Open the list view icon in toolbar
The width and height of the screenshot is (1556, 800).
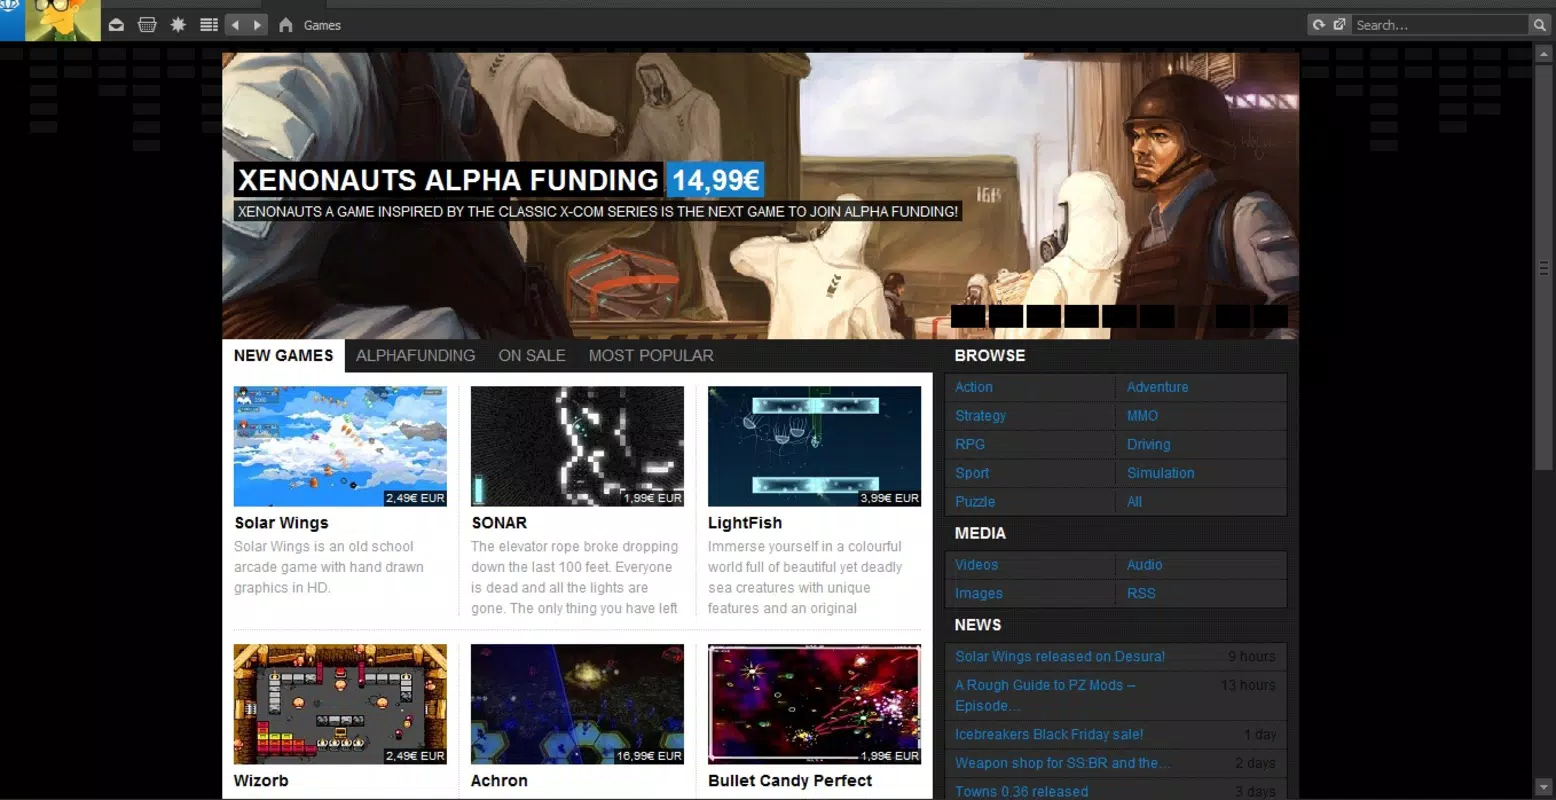209,25
